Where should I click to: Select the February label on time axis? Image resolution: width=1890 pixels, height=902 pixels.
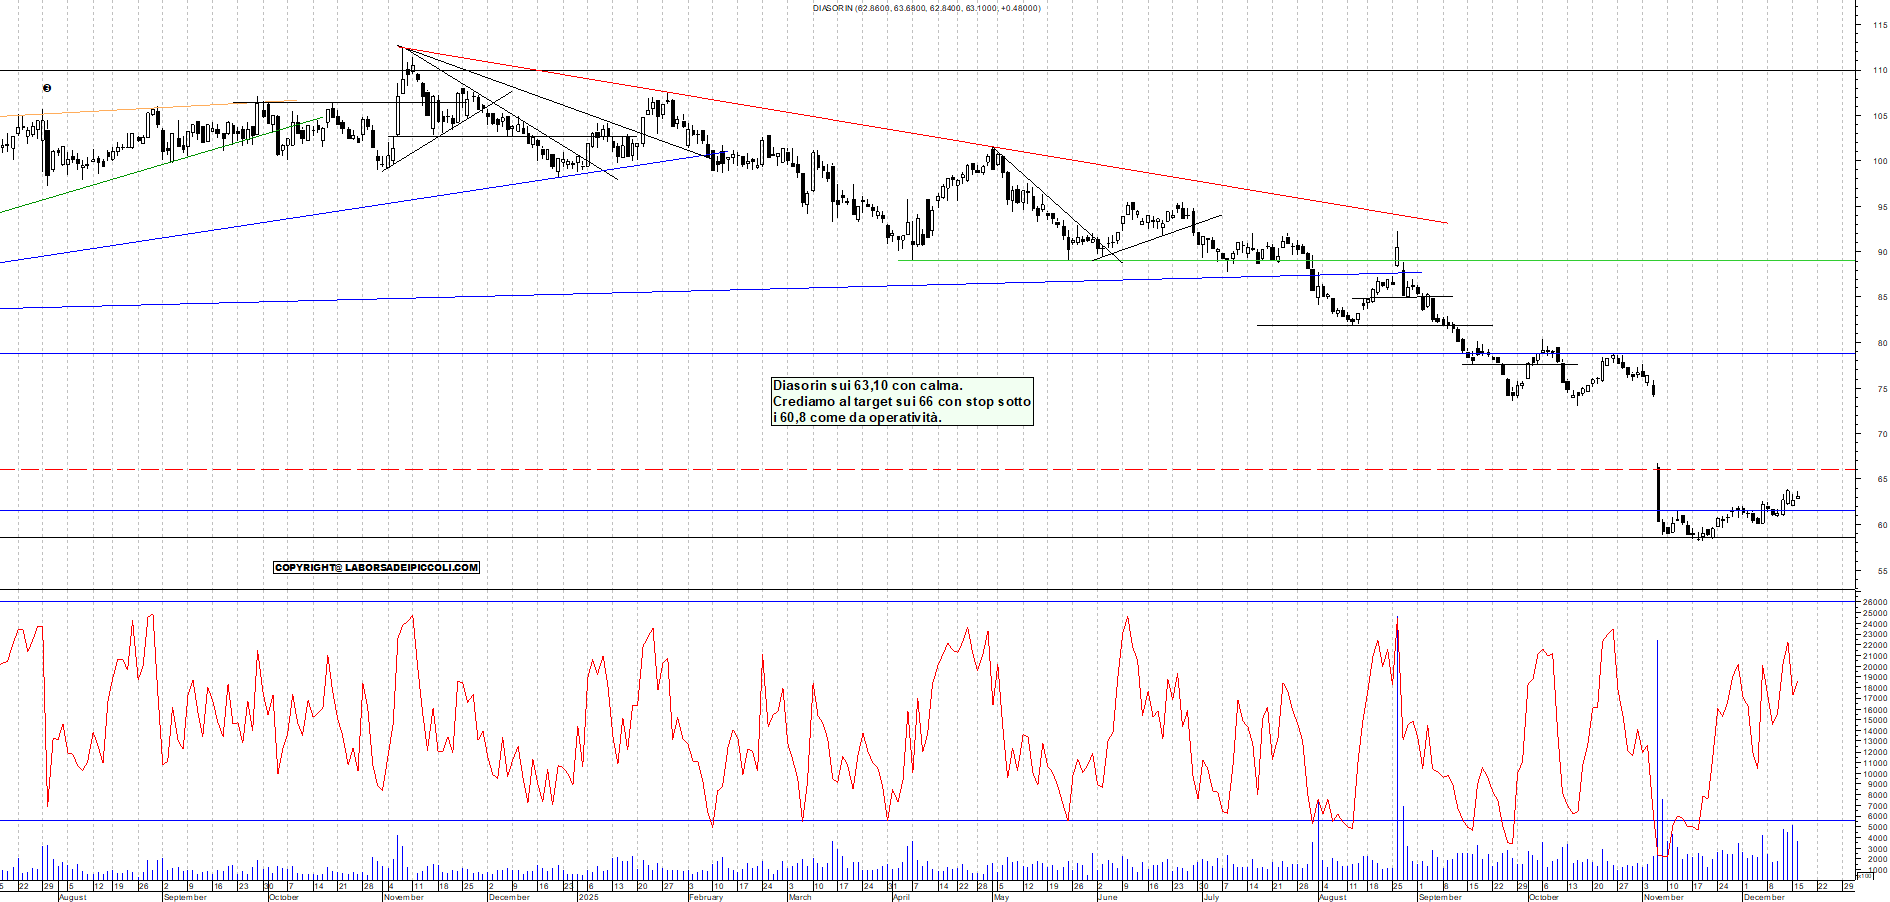pyautogui.click(x=705, y=897)
